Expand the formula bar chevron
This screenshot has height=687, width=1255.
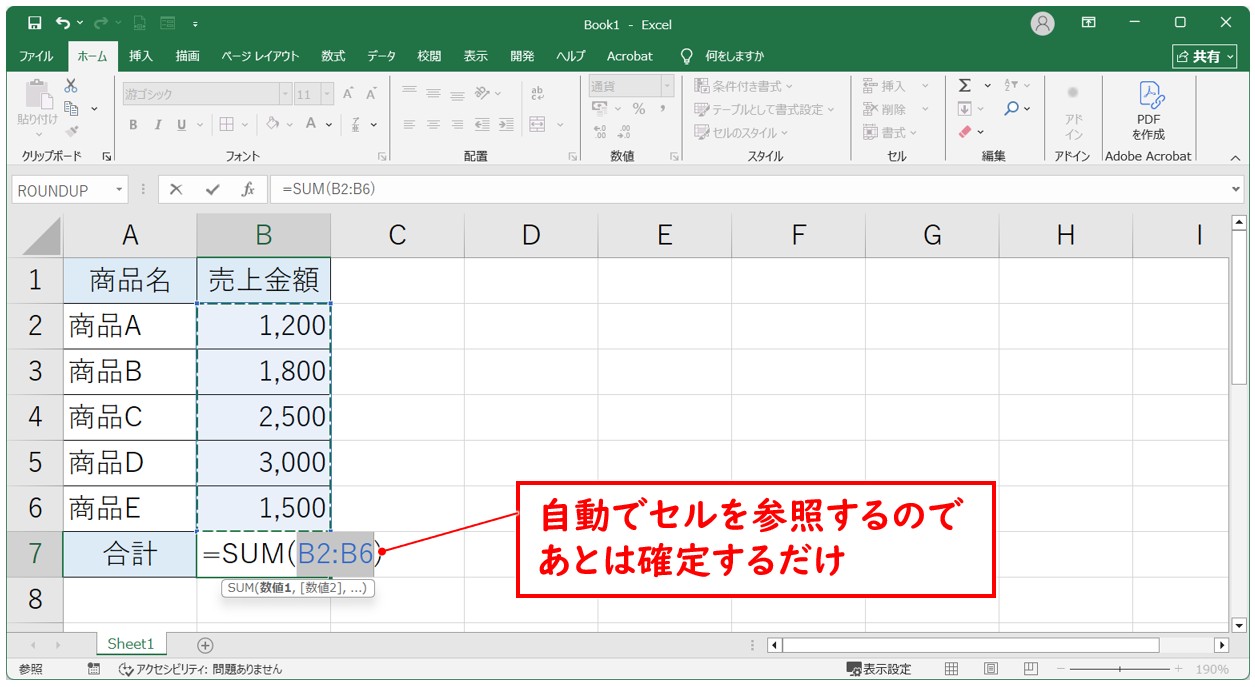1236,190
